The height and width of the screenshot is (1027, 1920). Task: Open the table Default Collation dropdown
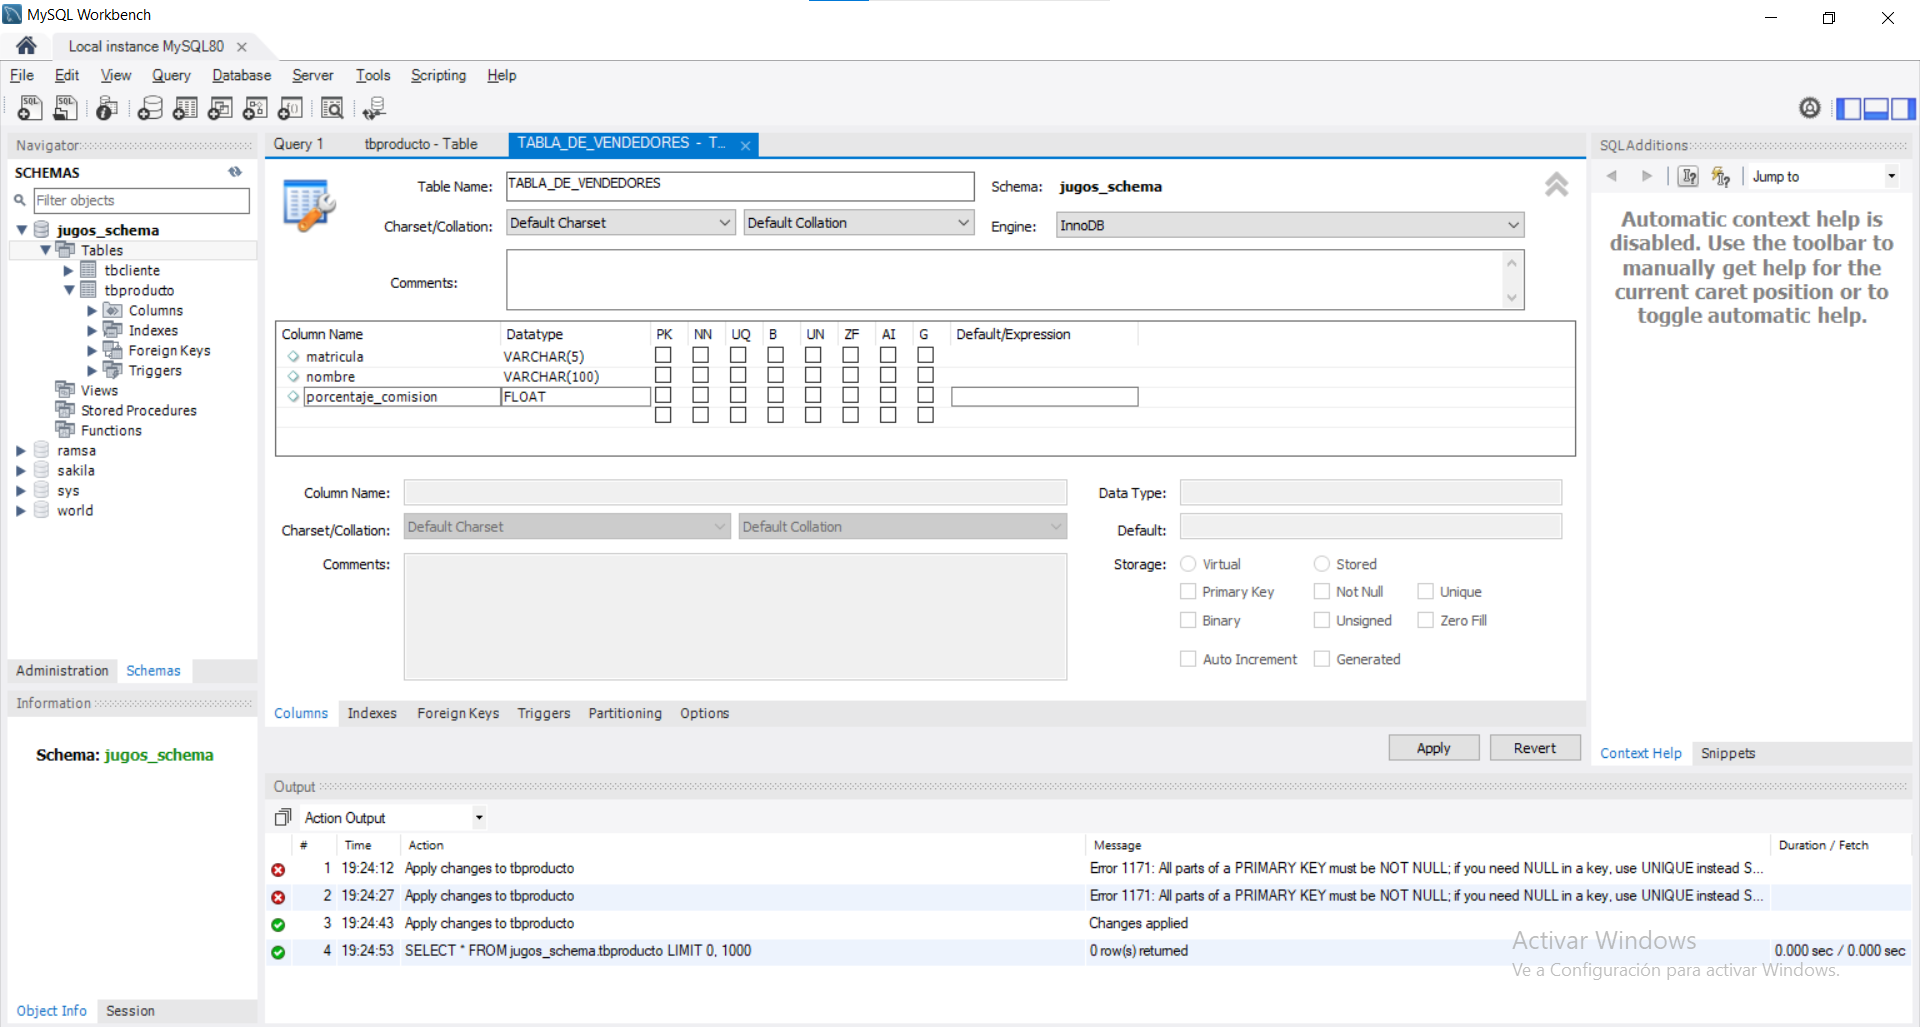point(859,223)
